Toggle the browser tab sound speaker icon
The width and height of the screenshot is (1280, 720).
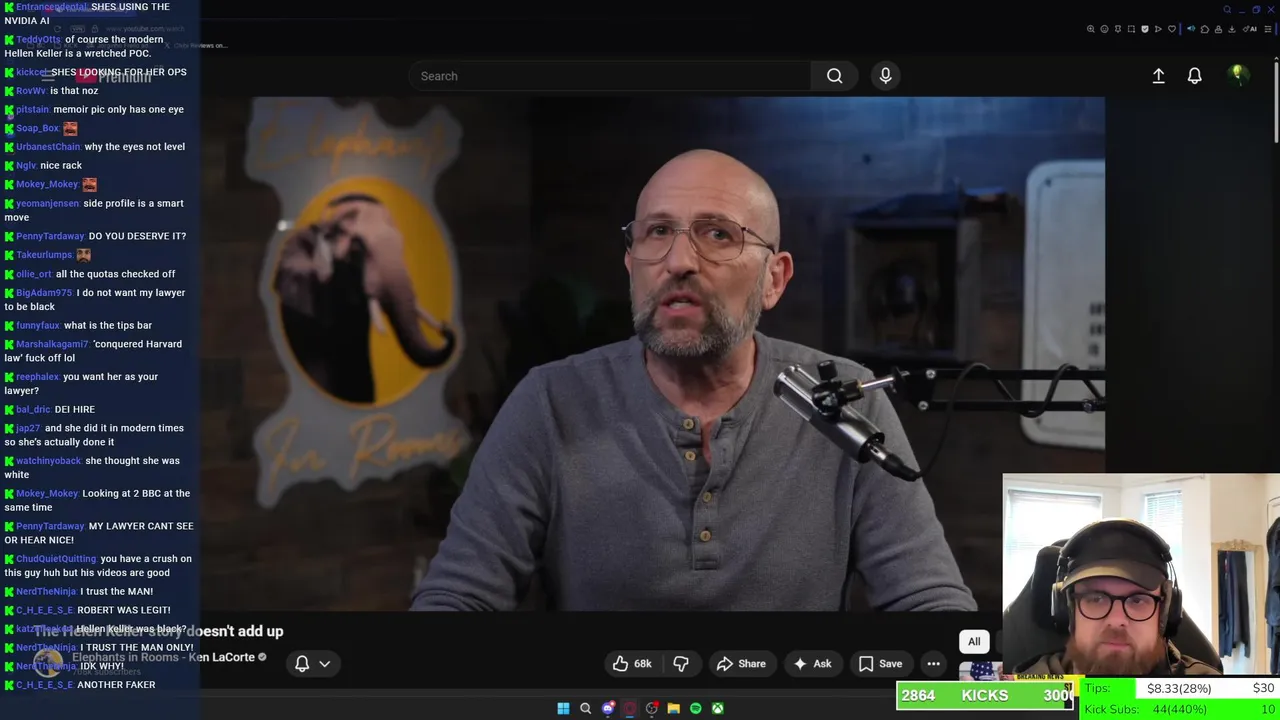coord(1191,29)
